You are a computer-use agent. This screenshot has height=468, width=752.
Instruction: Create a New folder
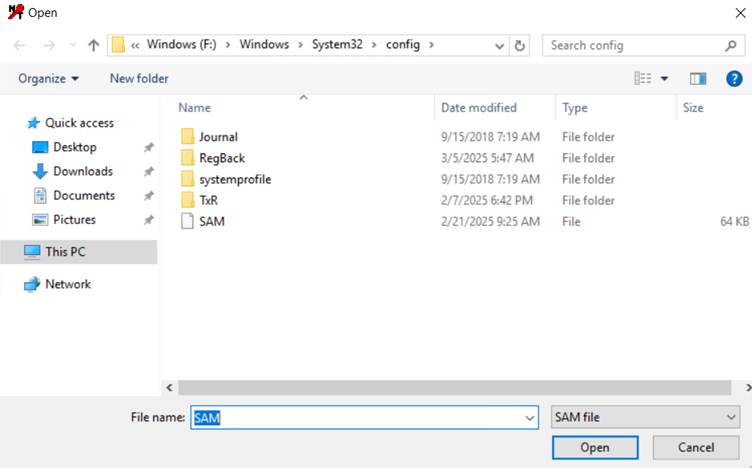tap(139, 79)
